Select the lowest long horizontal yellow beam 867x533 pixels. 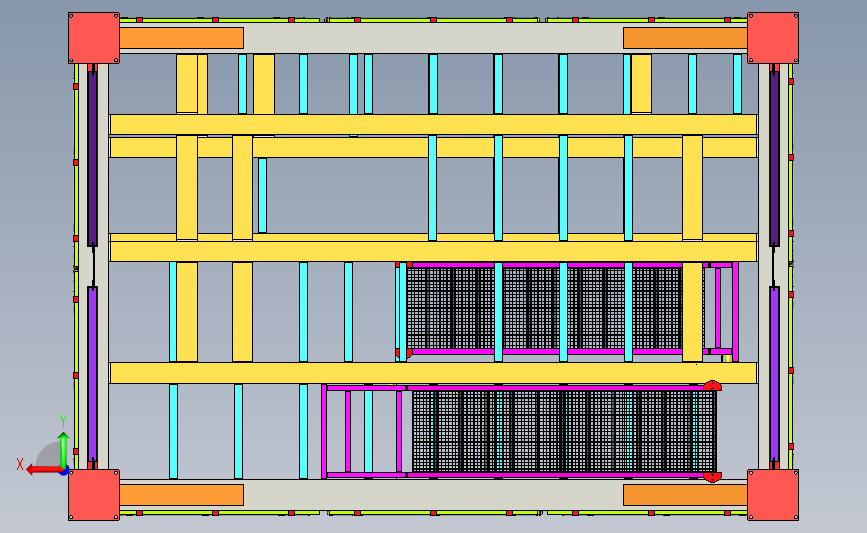(433, 373)
